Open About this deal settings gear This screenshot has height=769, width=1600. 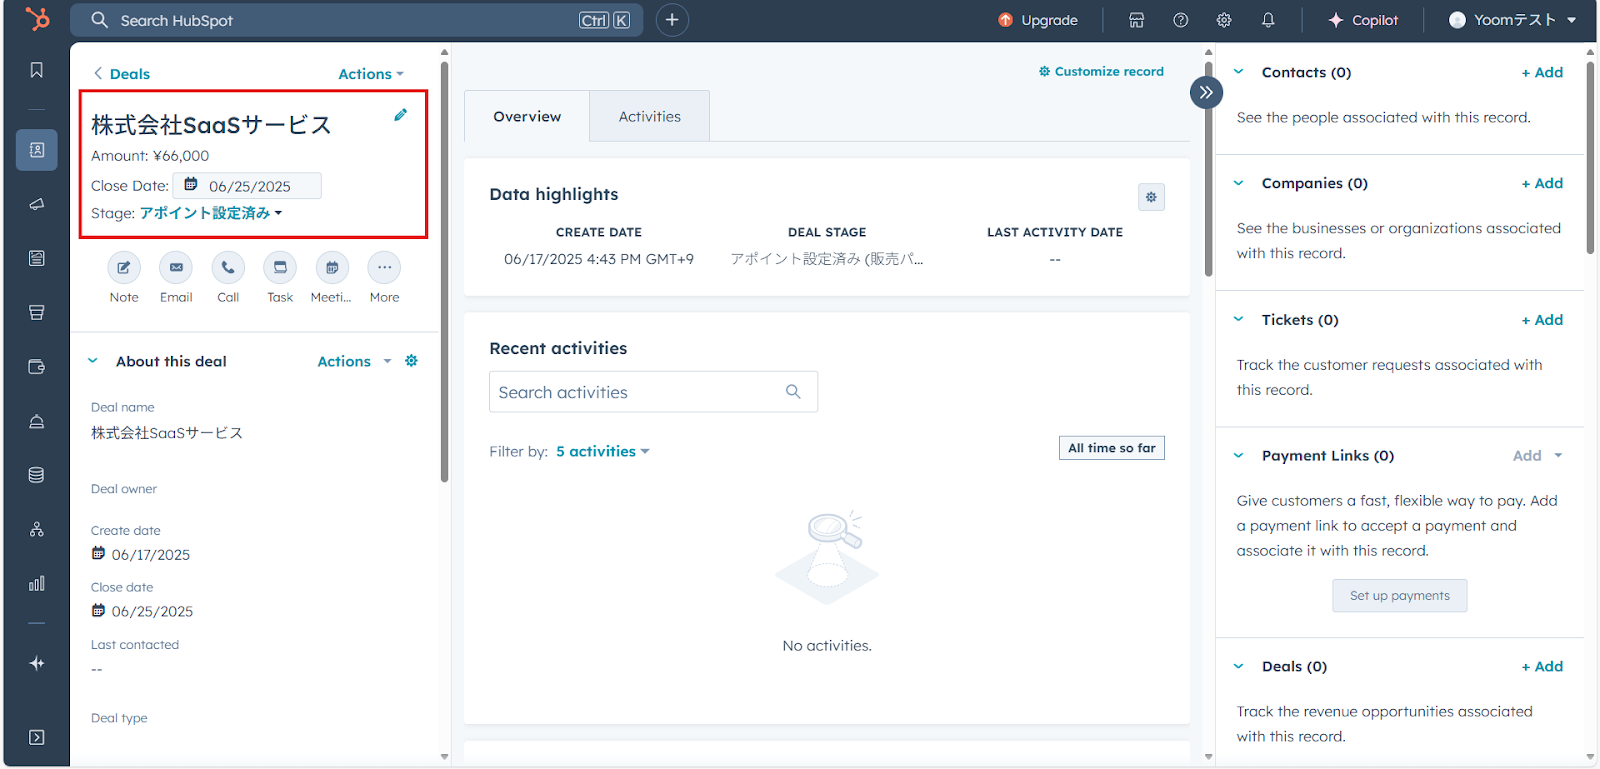coord(411,361)
